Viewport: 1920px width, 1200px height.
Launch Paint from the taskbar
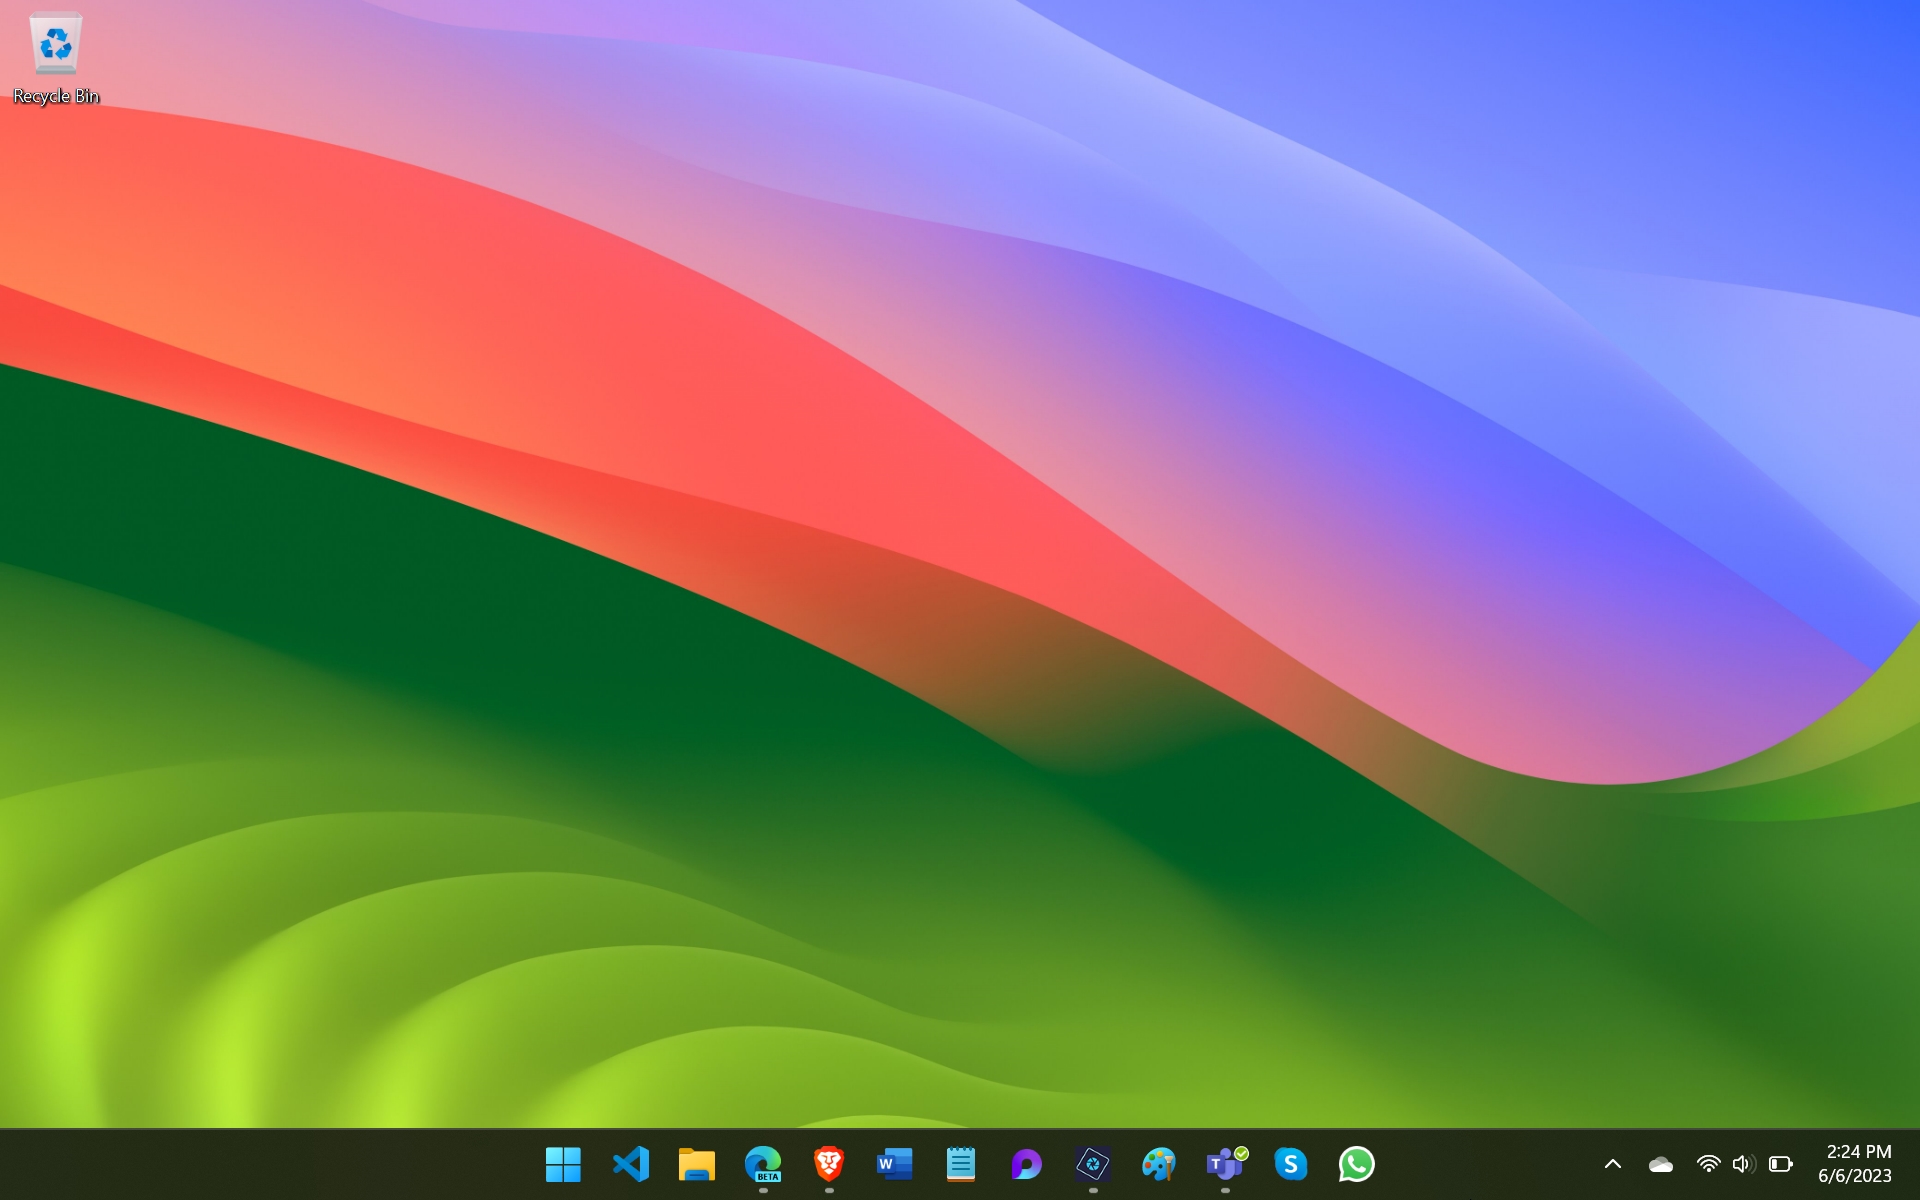1159,1163
